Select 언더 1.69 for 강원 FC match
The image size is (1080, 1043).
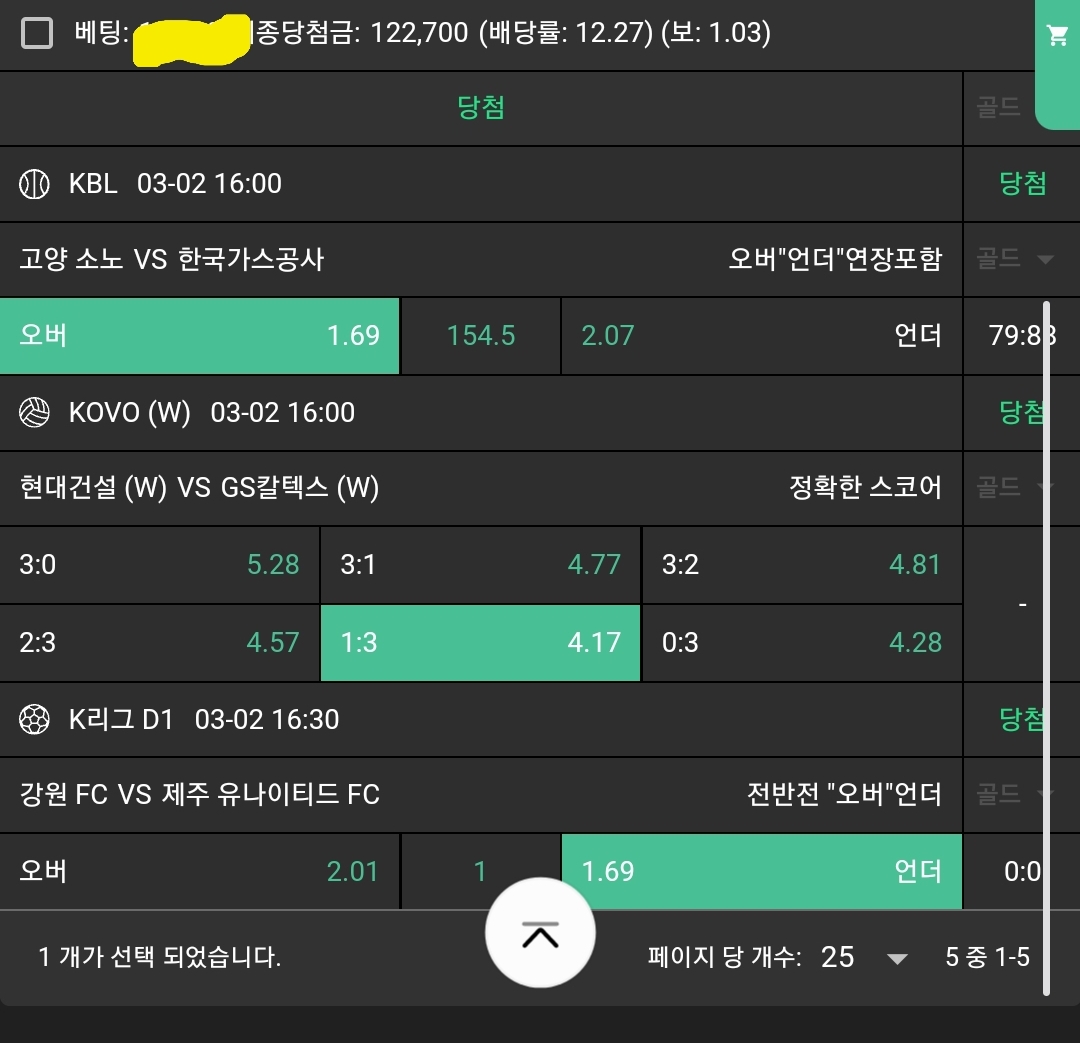tap(761, 871)
